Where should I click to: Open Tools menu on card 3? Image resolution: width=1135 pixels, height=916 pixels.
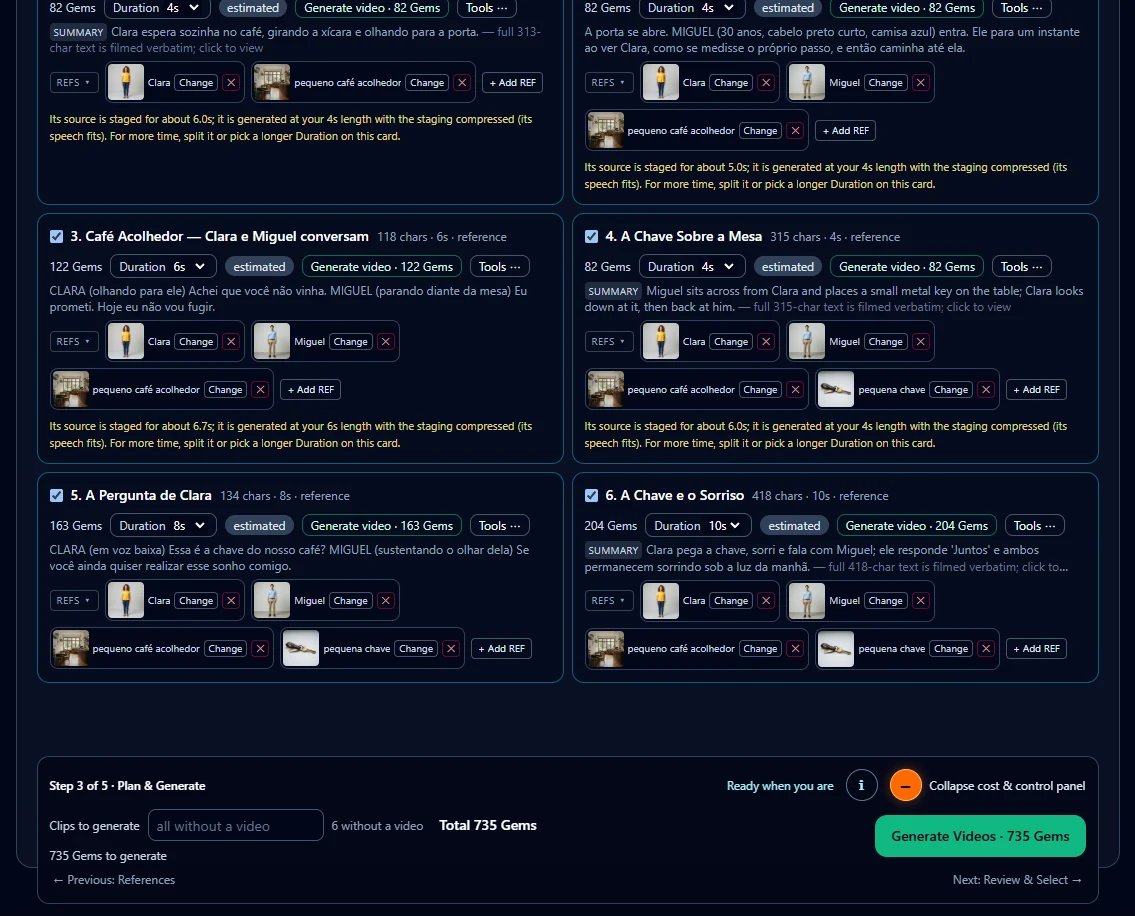click(499, 267)
